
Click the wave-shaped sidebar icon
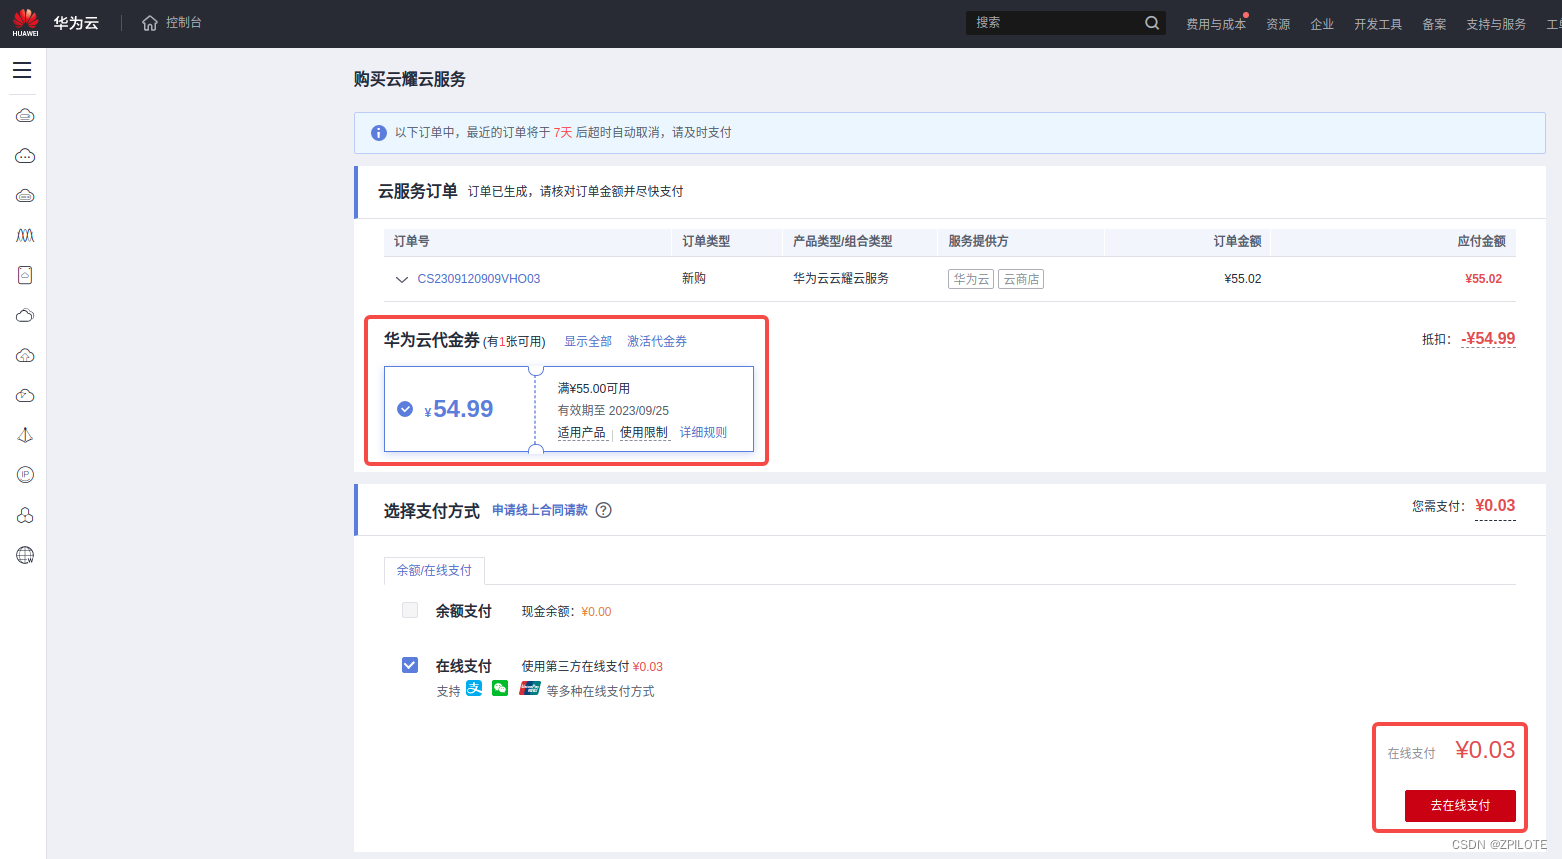tap(25, 236)
